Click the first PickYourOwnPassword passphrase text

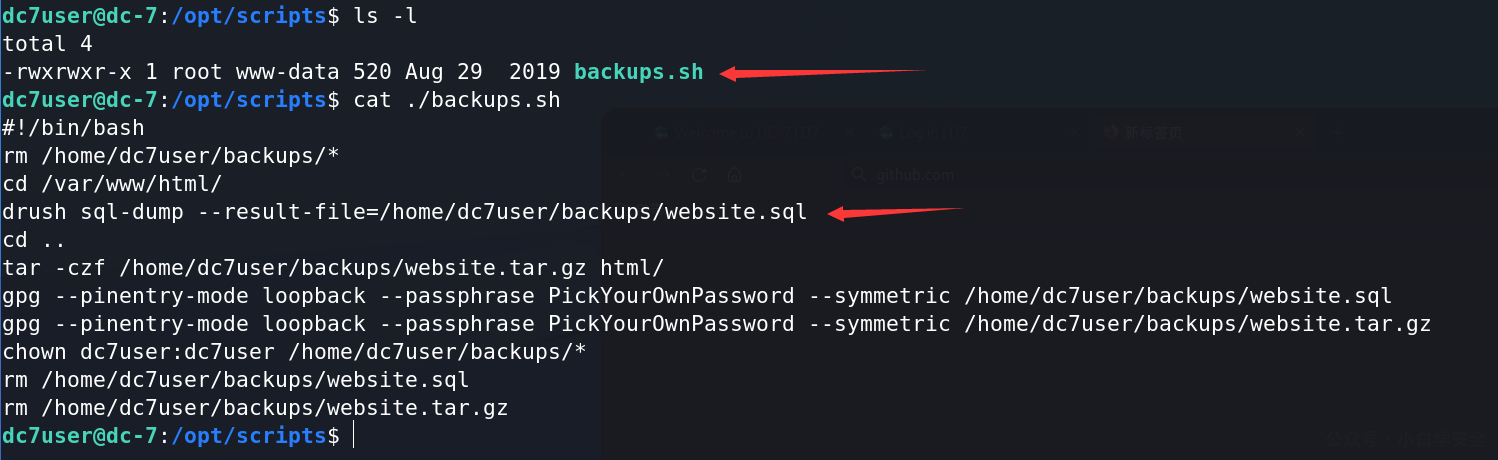[671, 296]
